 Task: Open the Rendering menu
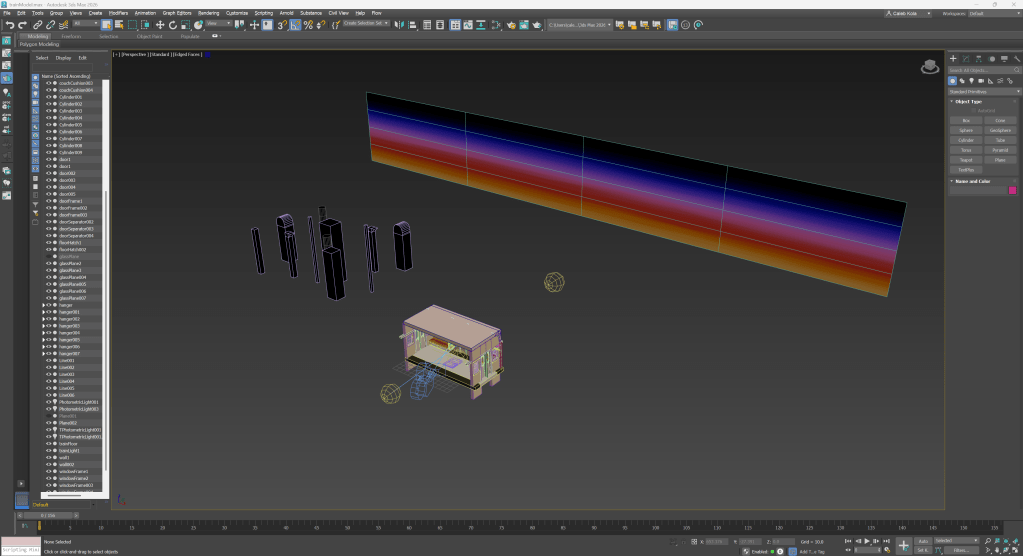[x=208, y=13]
